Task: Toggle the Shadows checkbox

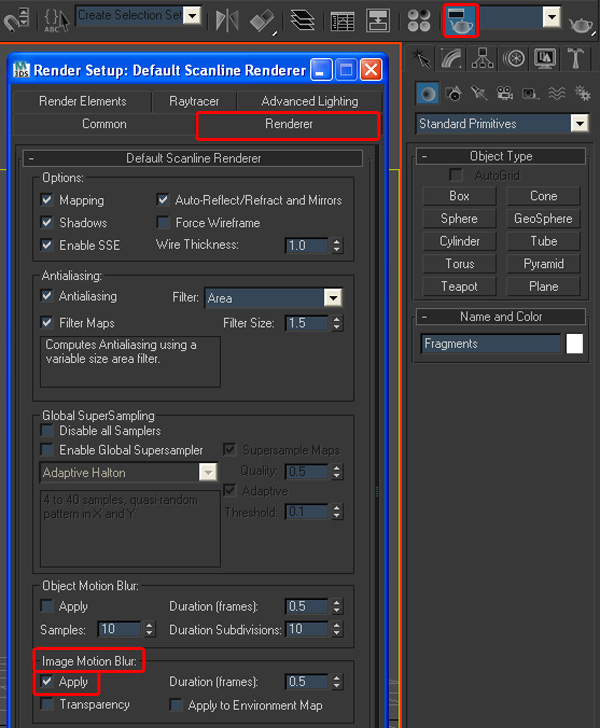Action: (47, 222)
